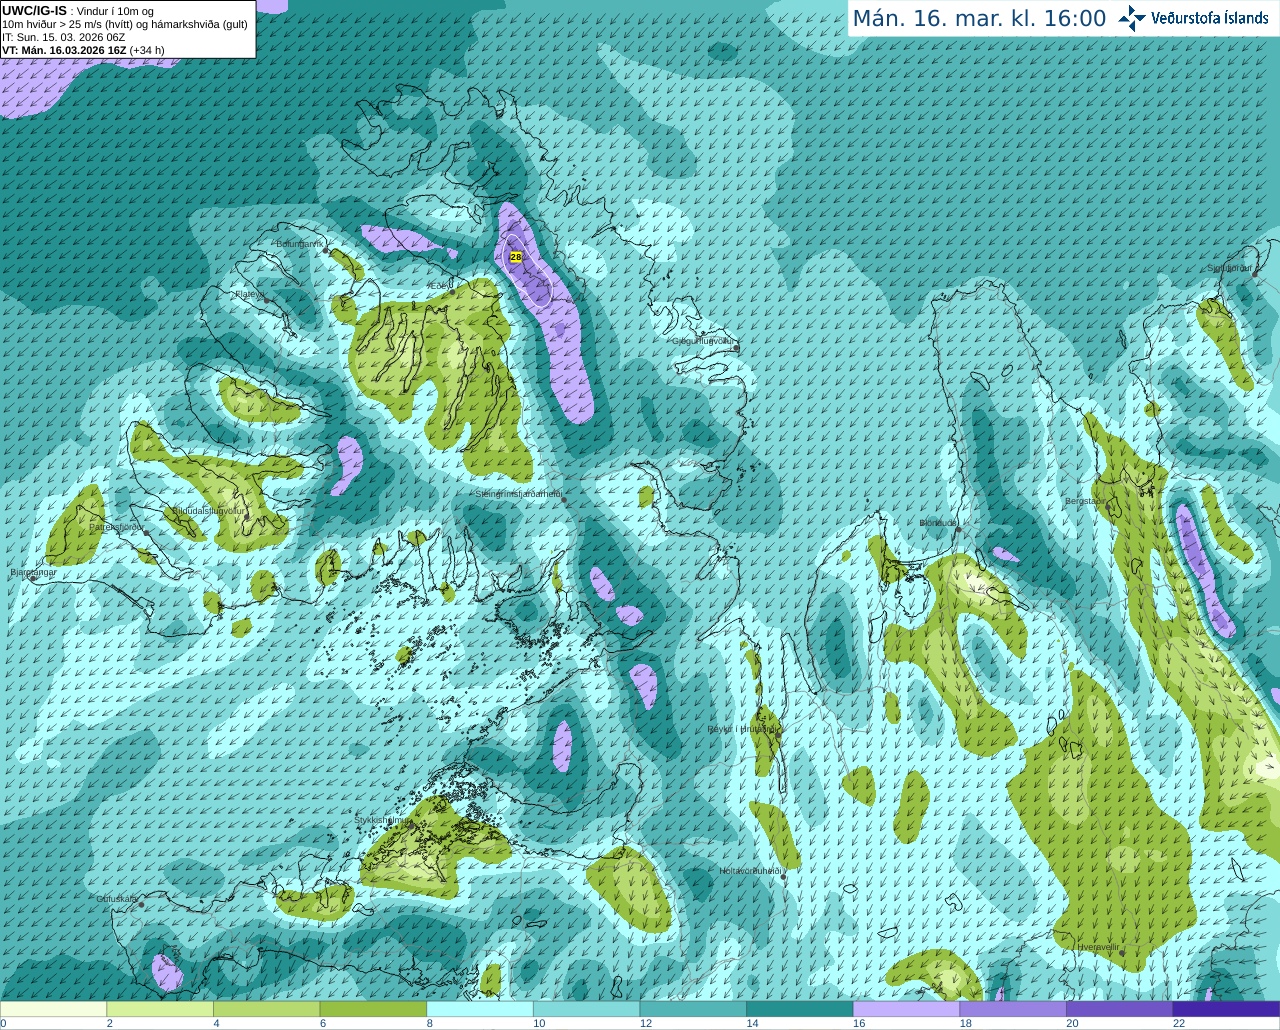Click the 2–4 m/s light green legend swatch
Screen dimensions: 1280x1030
coord(160,1009)
